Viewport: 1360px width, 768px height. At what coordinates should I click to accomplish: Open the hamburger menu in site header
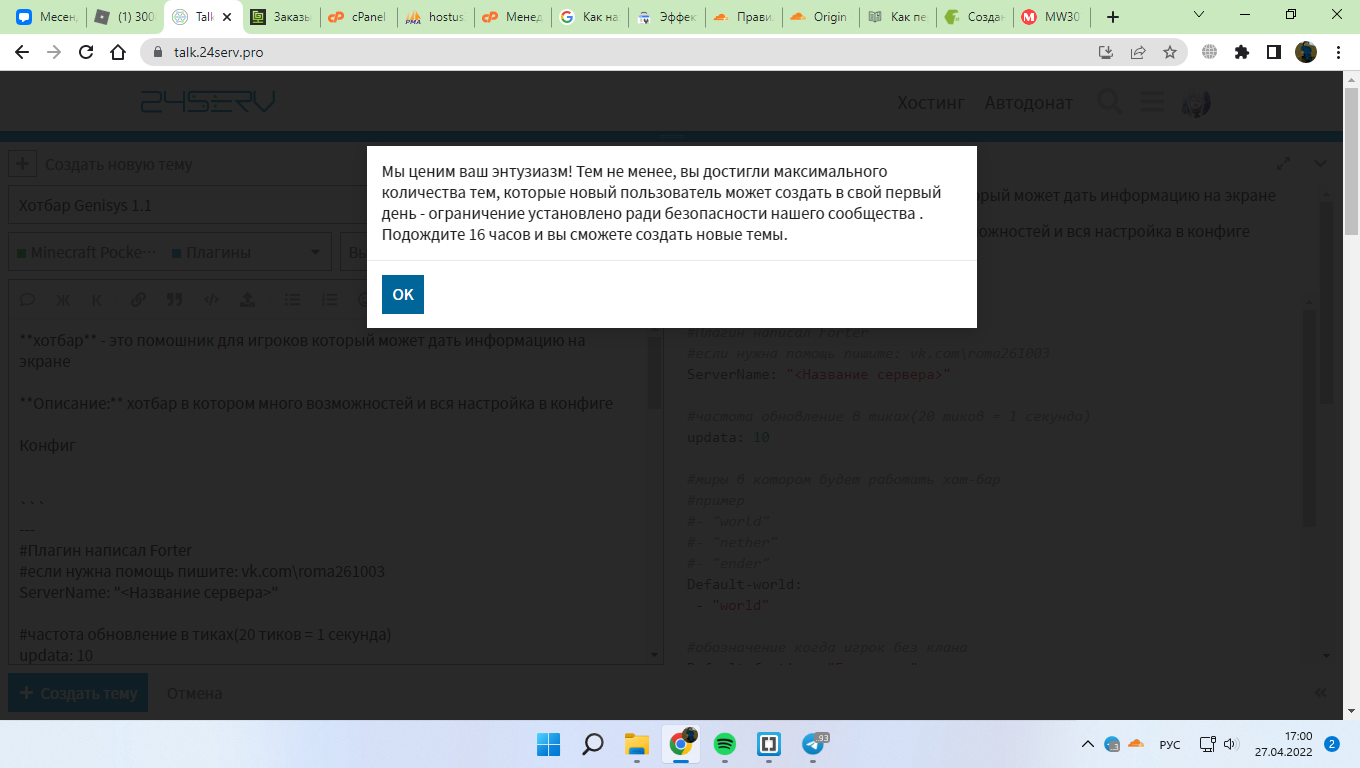(1153, 102)
